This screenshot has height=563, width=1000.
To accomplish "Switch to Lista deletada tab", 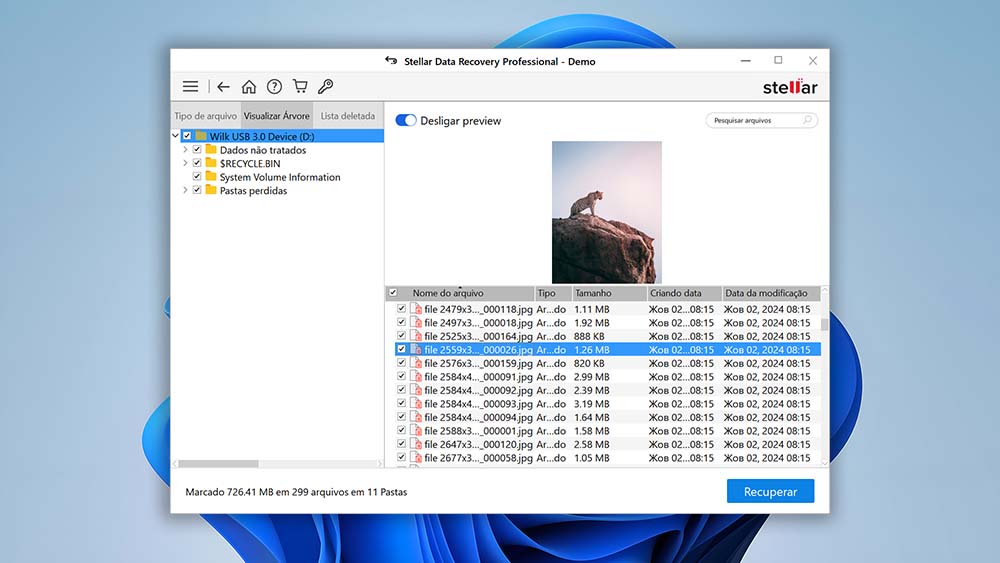I will (x=348, y=116).
